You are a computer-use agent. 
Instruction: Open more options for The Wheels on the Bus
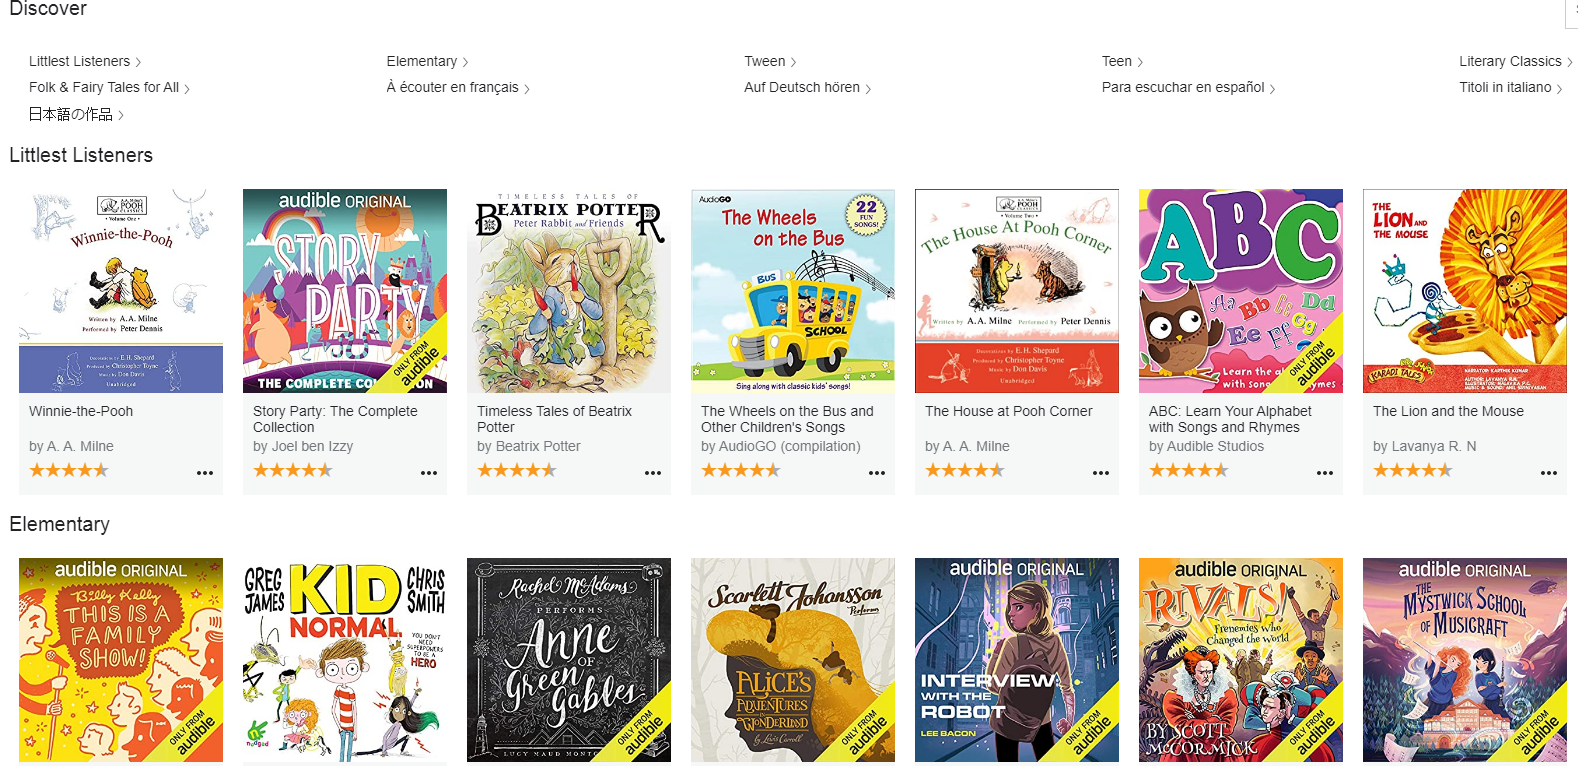[x=877, y=473]
